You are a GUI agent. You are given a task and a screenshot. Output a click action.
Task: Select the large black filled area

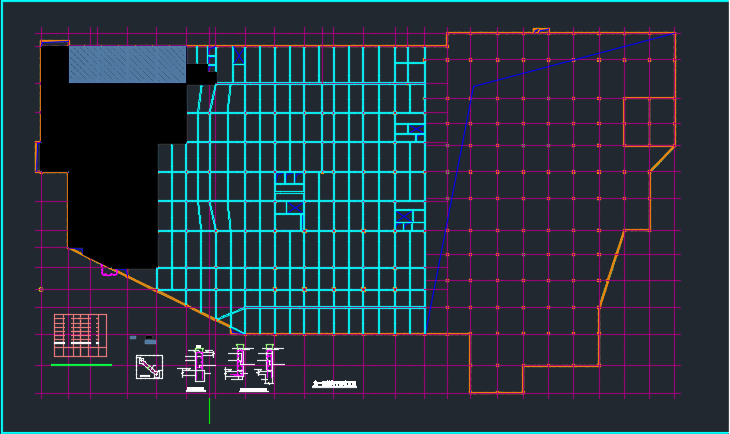[x=114, y=158]
